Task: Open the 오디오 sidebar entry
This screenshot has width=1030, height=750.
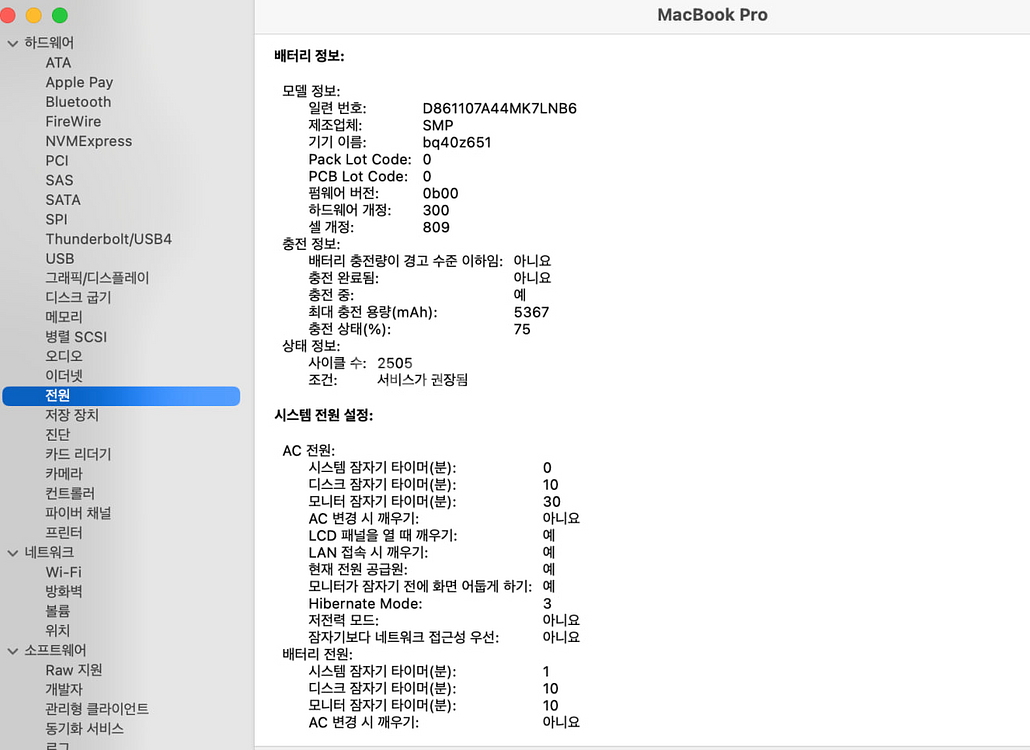Action: (64, 357)
